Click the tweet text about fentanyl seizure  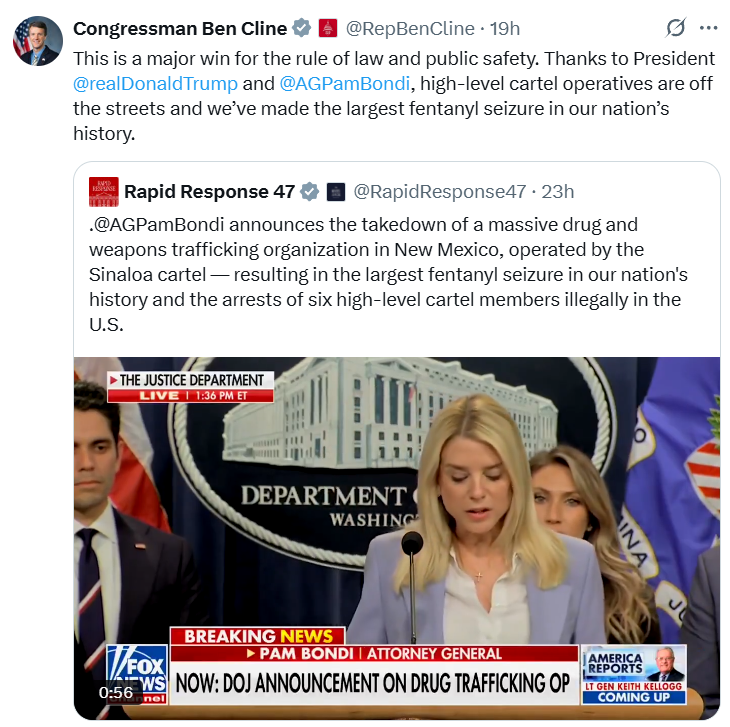coord(393,96)
